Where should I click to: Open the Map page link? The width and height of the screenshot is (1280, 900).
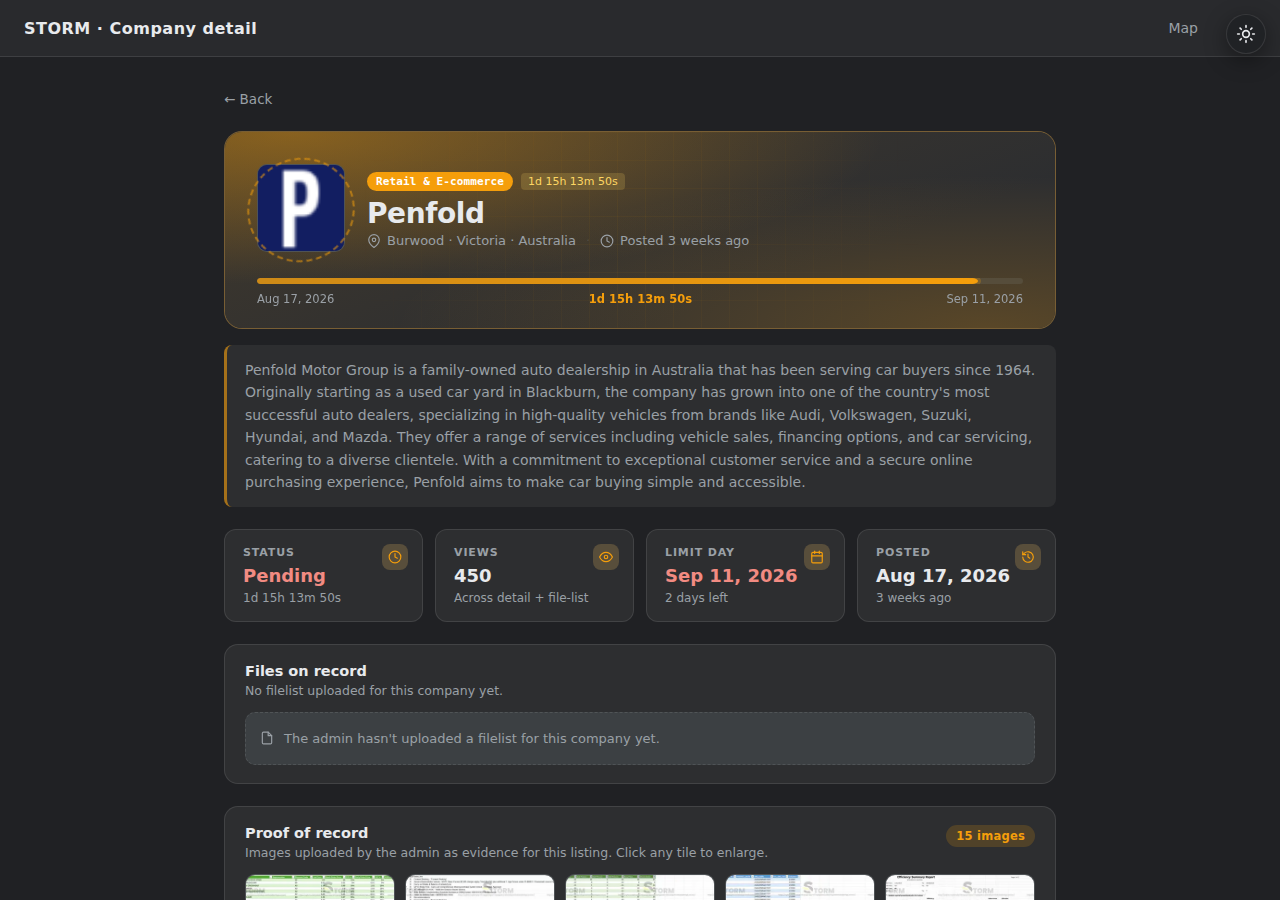pyautogui.click(x=1183, y=28)
